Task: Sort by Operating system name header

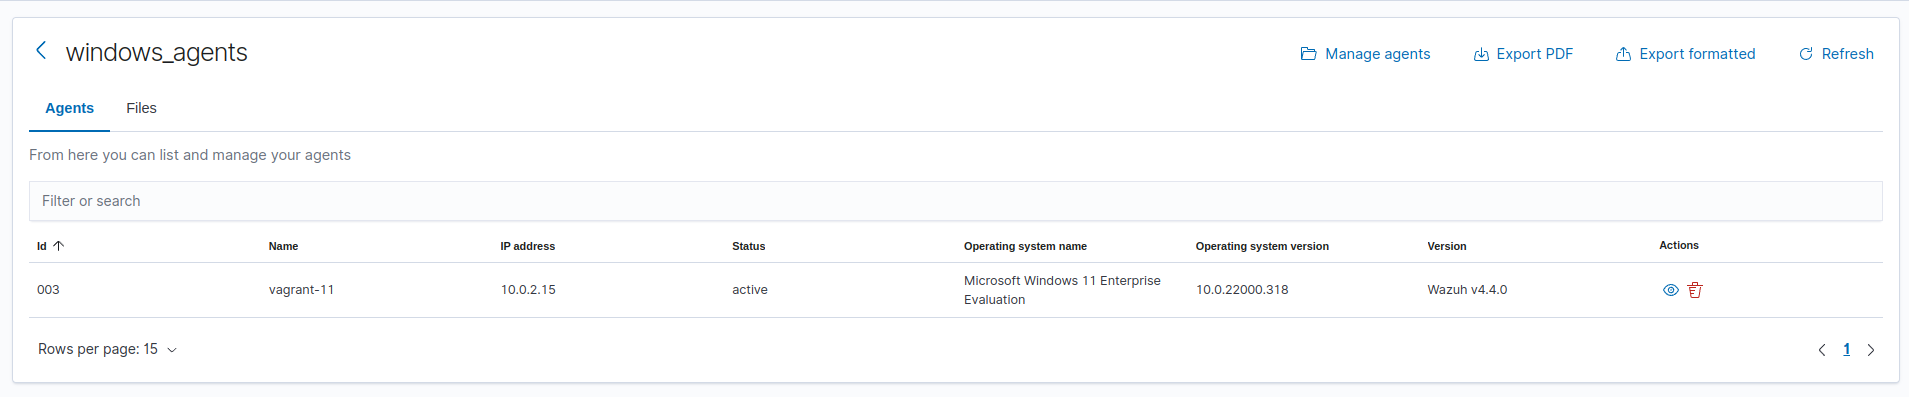Action: [x=1025, y=246]
